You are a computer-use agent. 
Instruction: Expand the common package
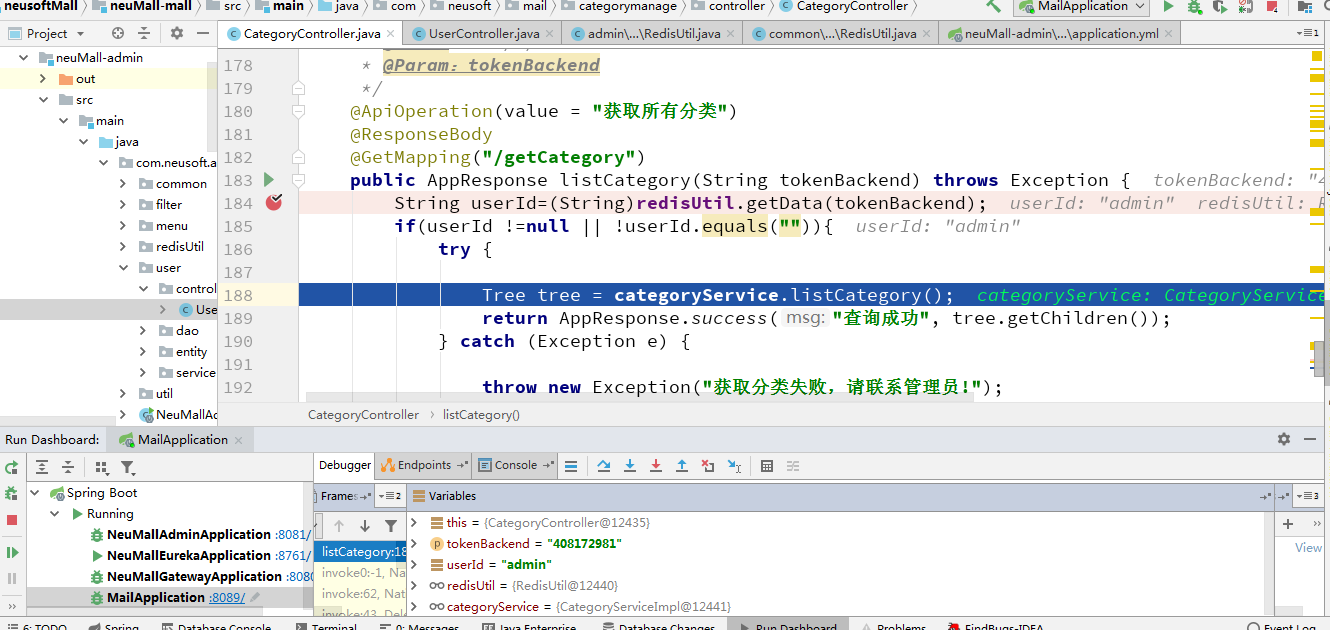pyautogui.click(x=123, y=183)
